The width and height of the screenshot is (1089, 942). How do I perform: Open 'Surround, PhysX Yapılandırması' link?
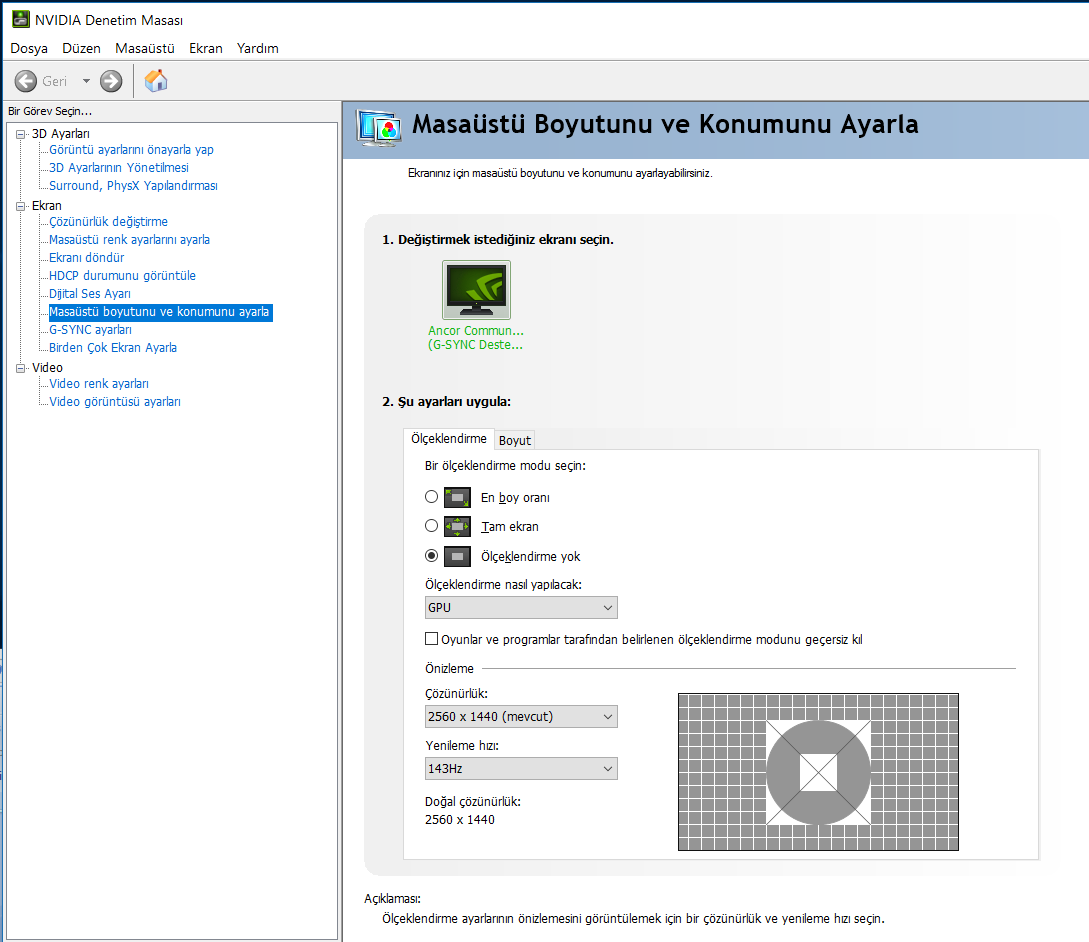click(133, 186)
